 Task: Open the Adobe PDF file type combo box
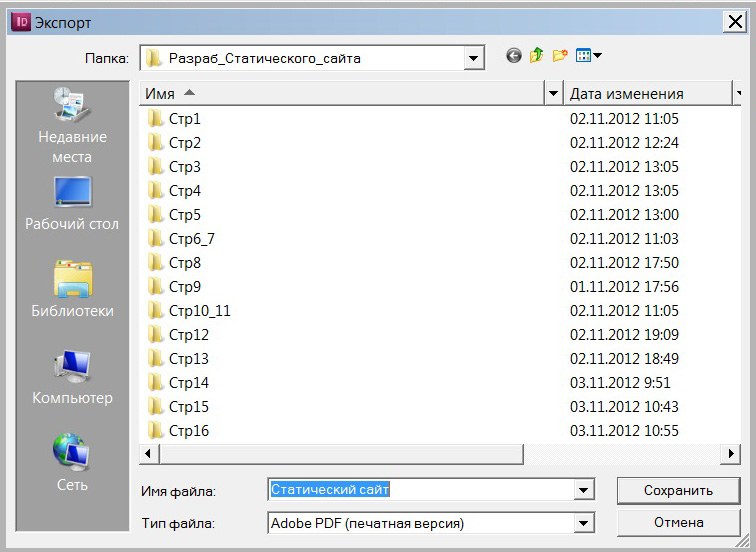coord(431,523)
